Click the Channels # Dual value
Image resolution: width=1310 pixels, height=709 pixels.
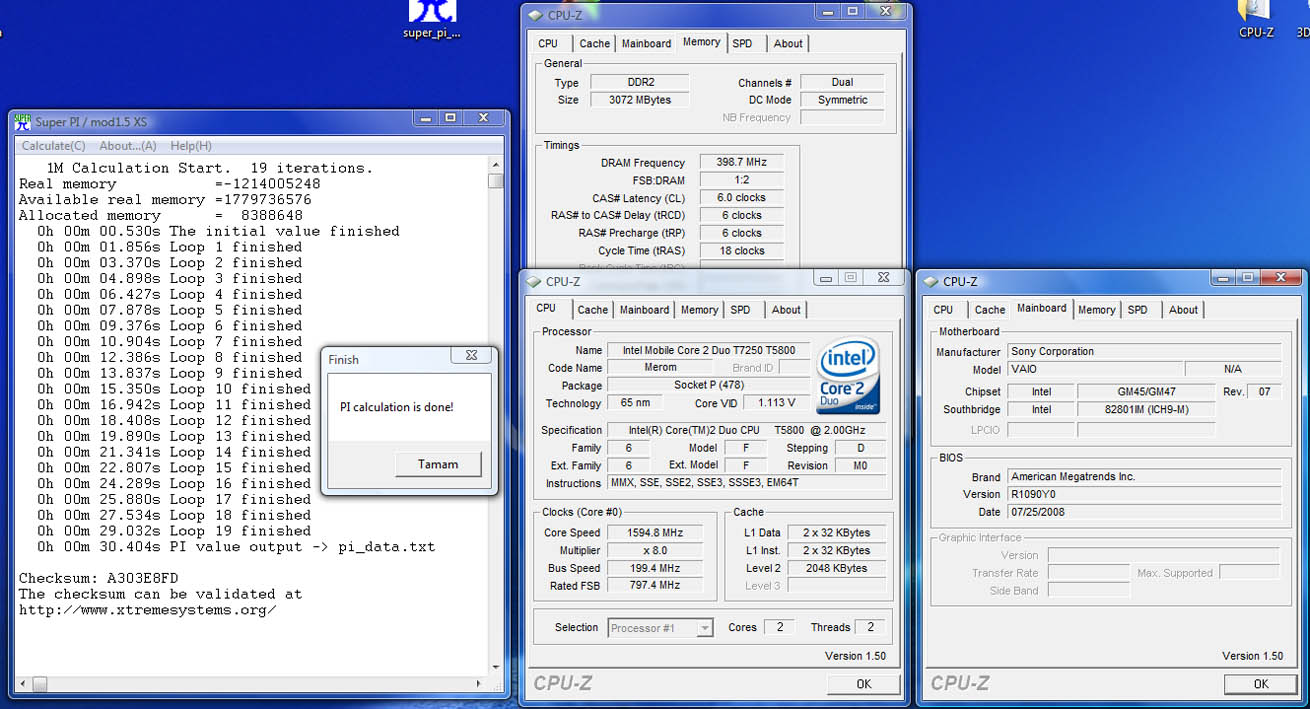tap(842, 82)
